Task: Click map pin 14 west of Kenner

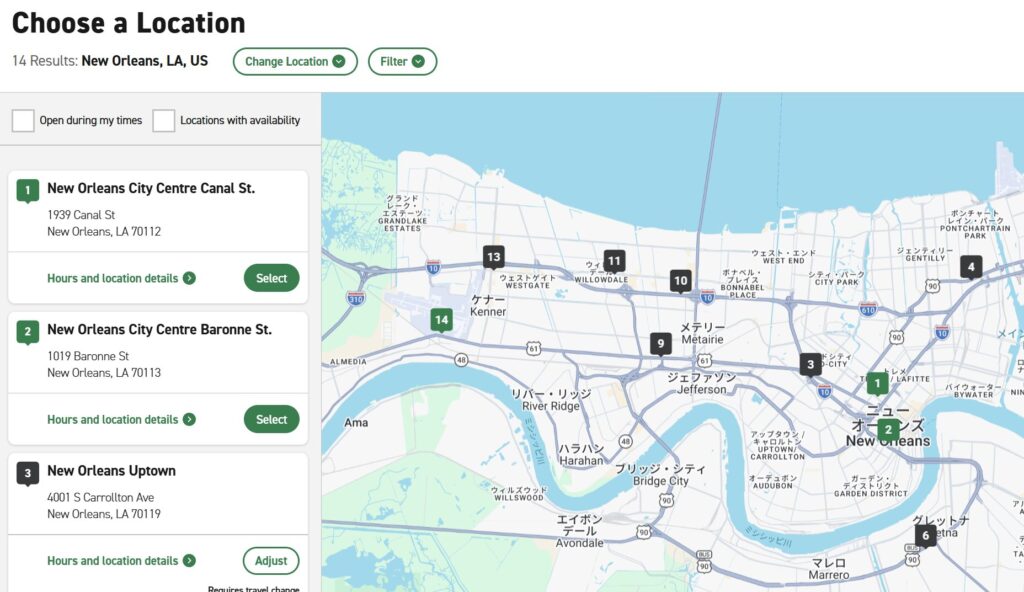Action: (x=440, y=319)
